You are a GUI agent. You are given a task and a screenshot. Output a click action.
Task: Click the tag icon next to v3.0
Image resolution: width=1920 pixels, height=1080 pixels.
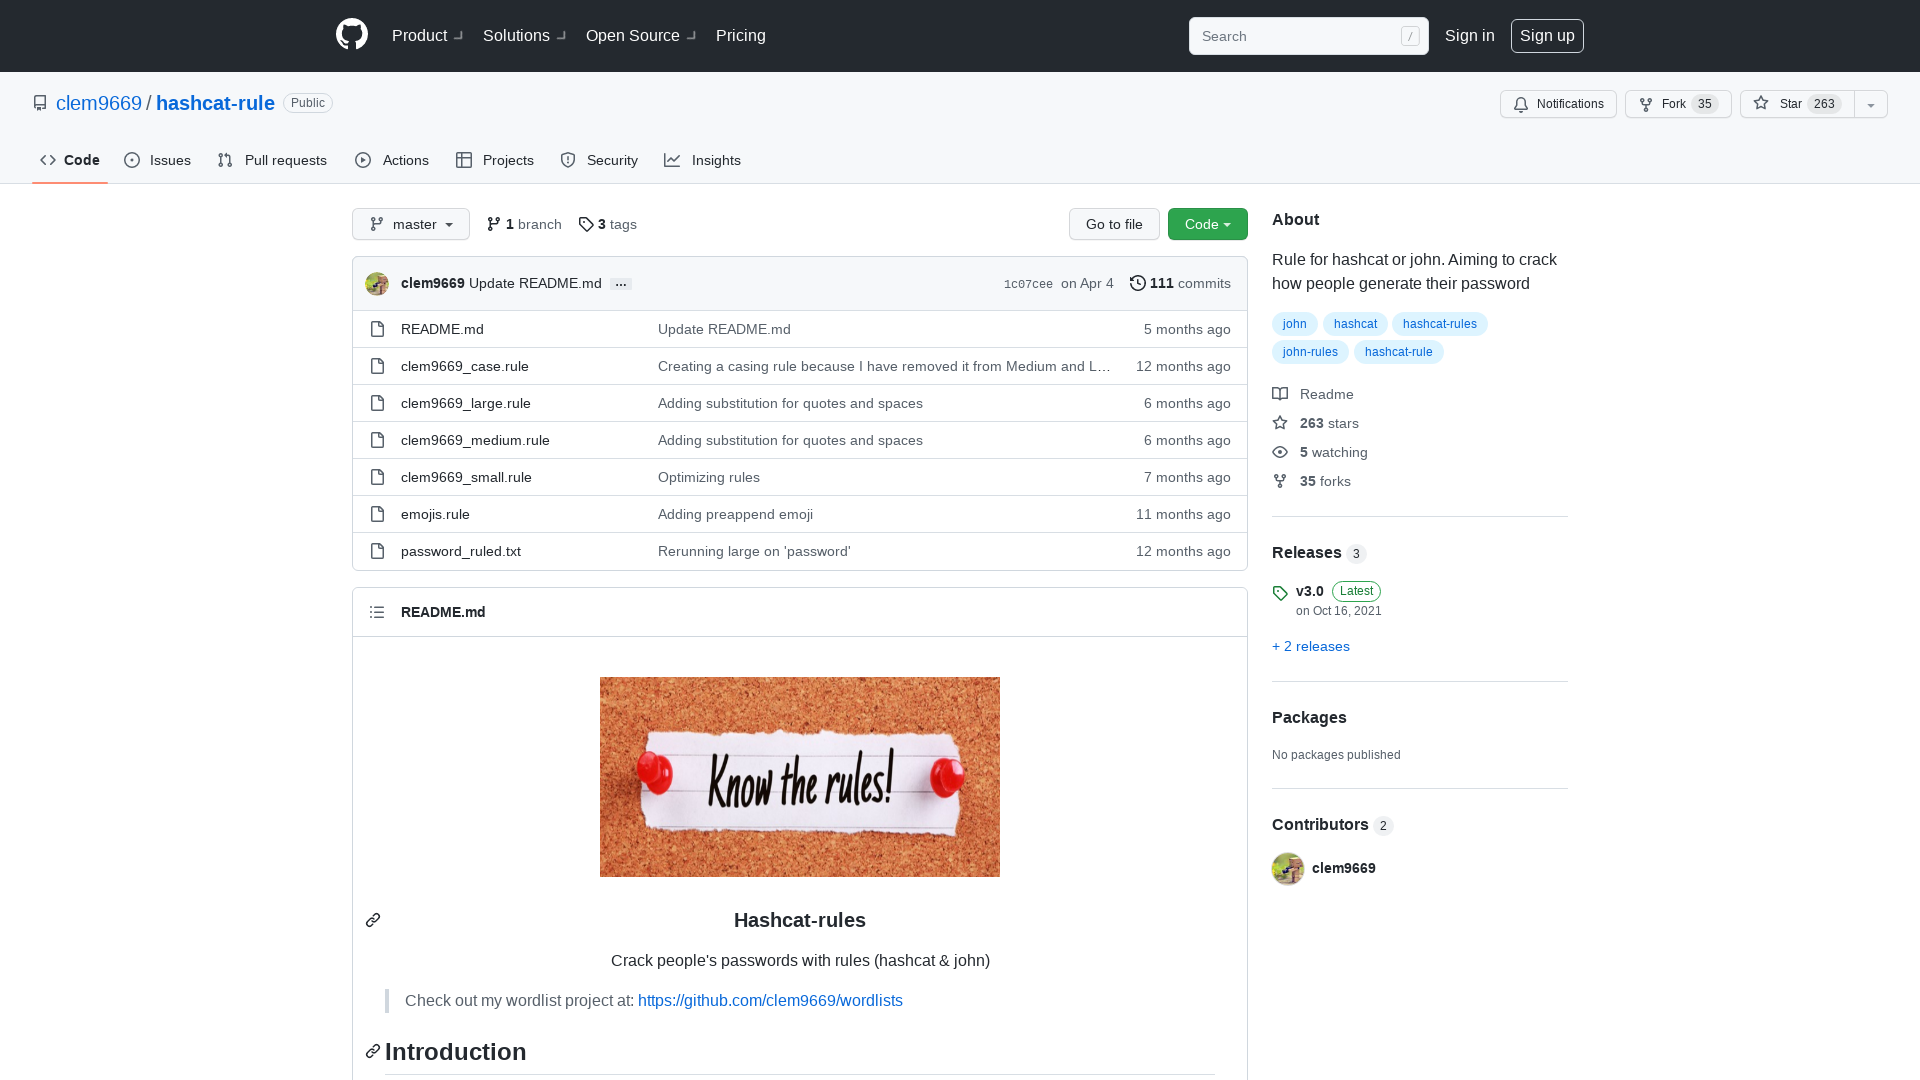click(1280, 593)
